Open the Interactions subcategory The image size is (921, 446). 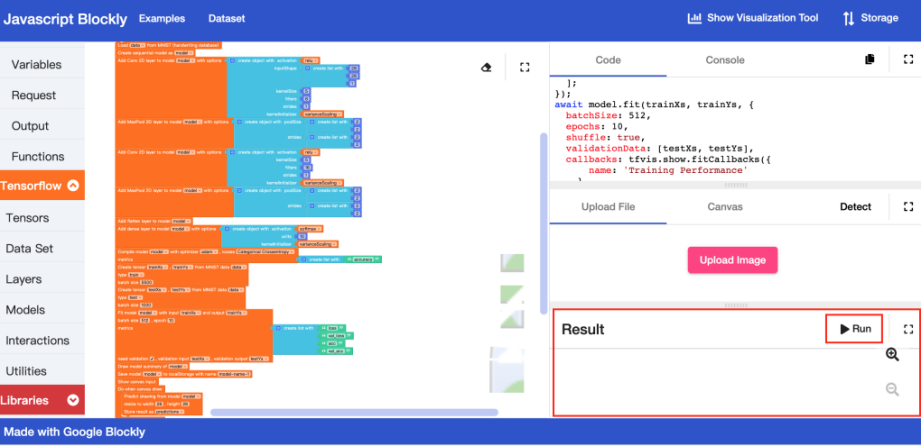(x=42, y=340)
